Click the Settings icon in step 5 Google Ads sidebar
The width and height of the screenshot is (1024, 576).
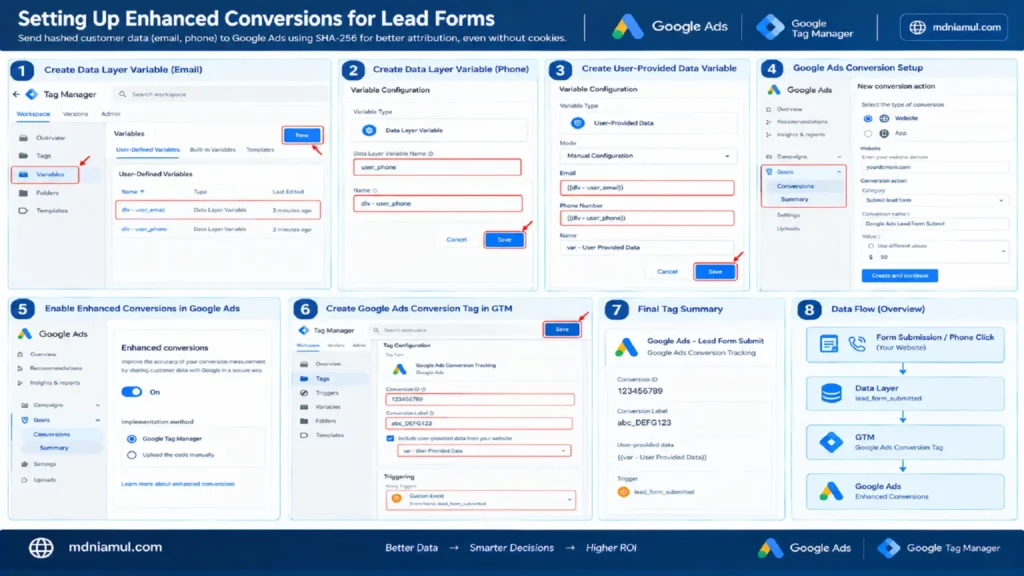[25, 464]
